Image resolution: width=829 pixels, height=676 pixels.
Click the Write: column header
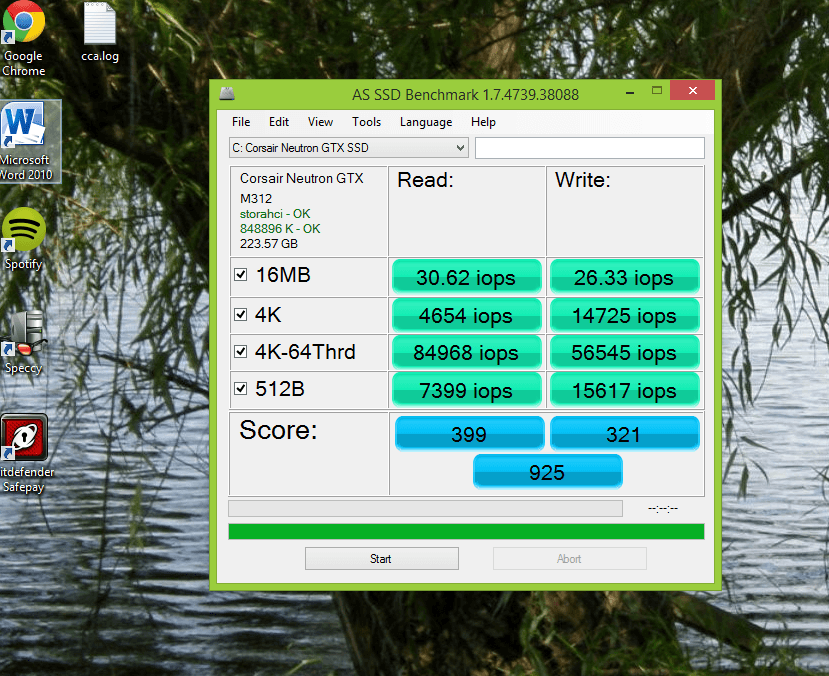pyautogui.click(x=583, y=180)
